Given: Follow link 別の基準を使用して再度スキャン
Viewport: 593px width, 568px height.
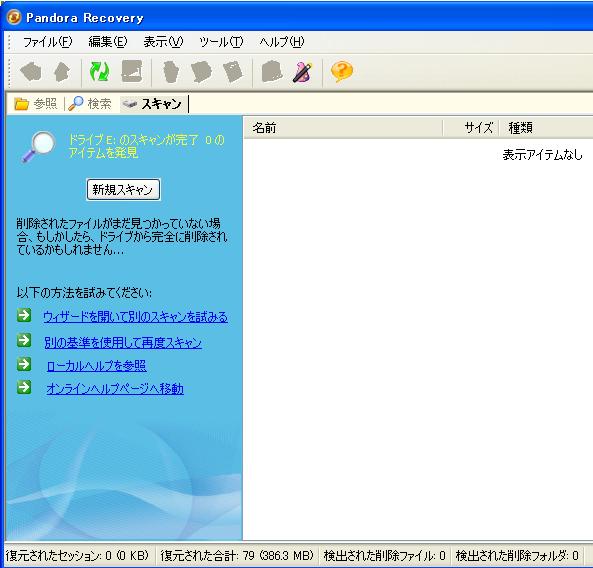Looking at the screenshot, I should click(x=123, y=343).
